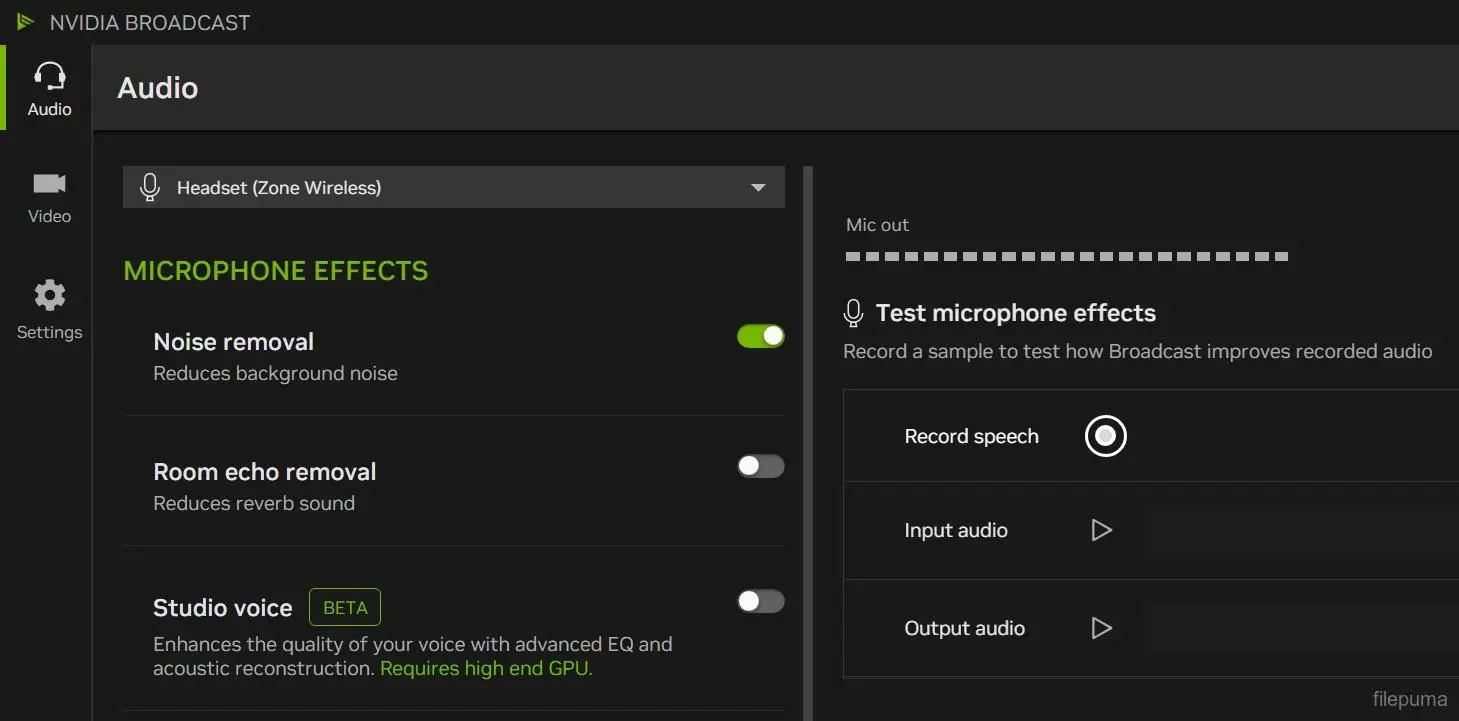Click the Output audio waveform track
The height and width of the screenshot is (721, 1459).
tap(1301, 628)
